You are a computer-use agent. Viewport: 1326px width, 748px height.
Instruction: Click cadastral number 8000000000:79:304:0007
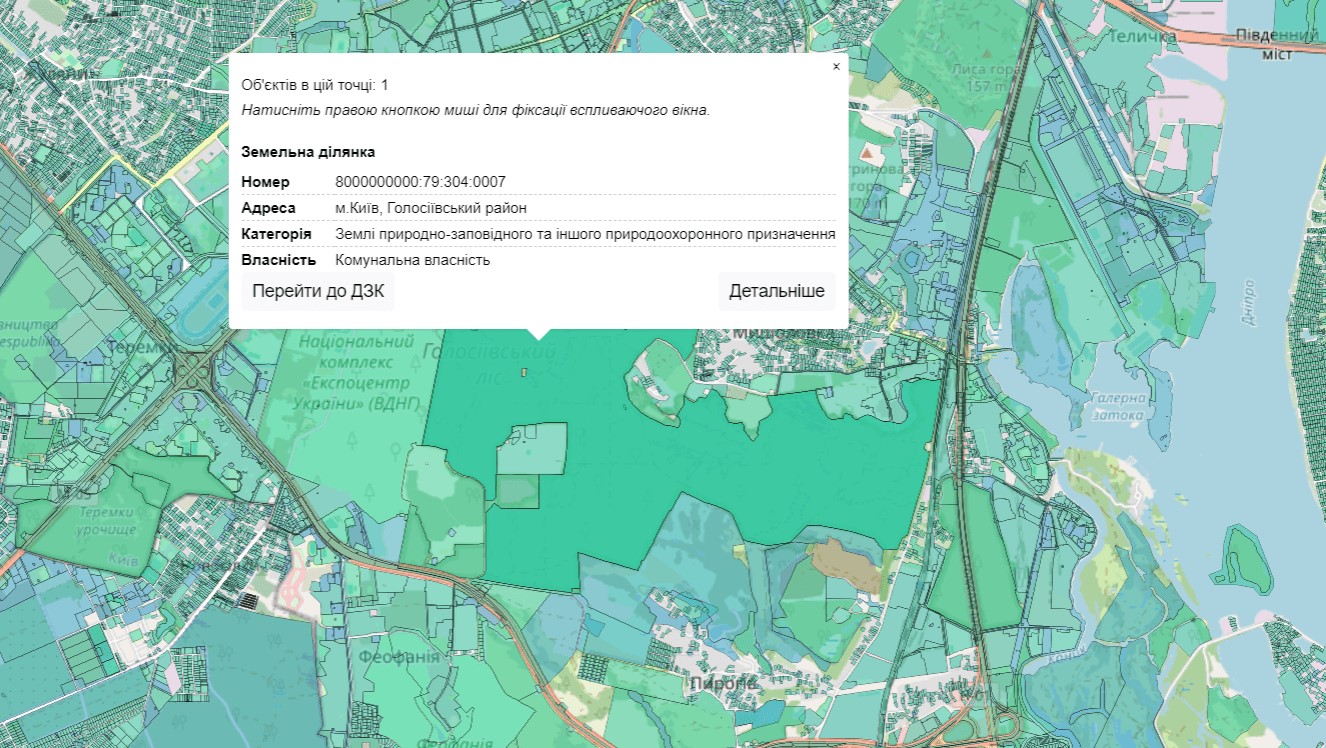coord(420,182)
